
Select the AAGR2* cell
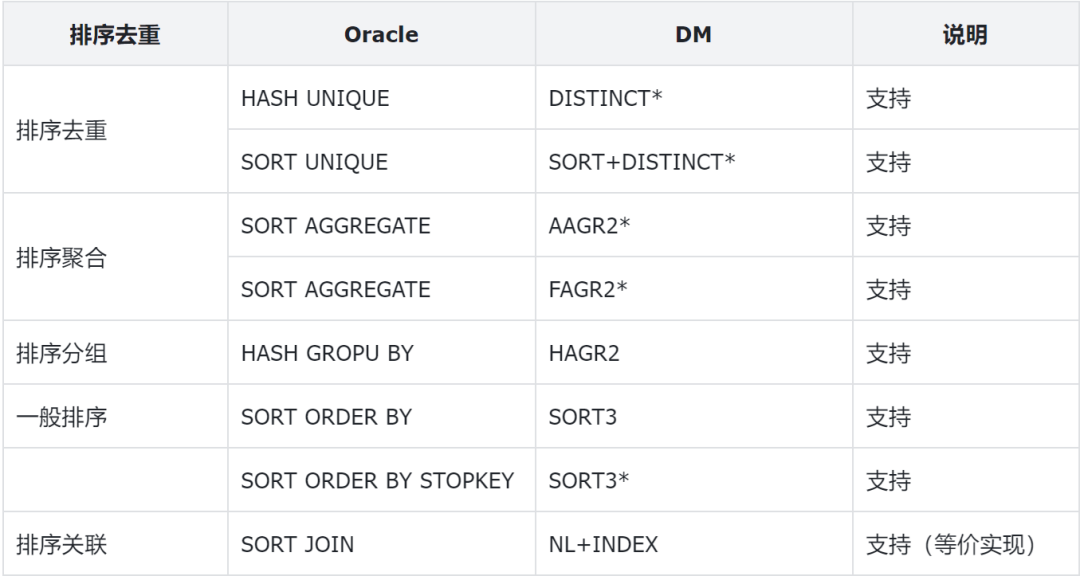[x=589, y=226]
